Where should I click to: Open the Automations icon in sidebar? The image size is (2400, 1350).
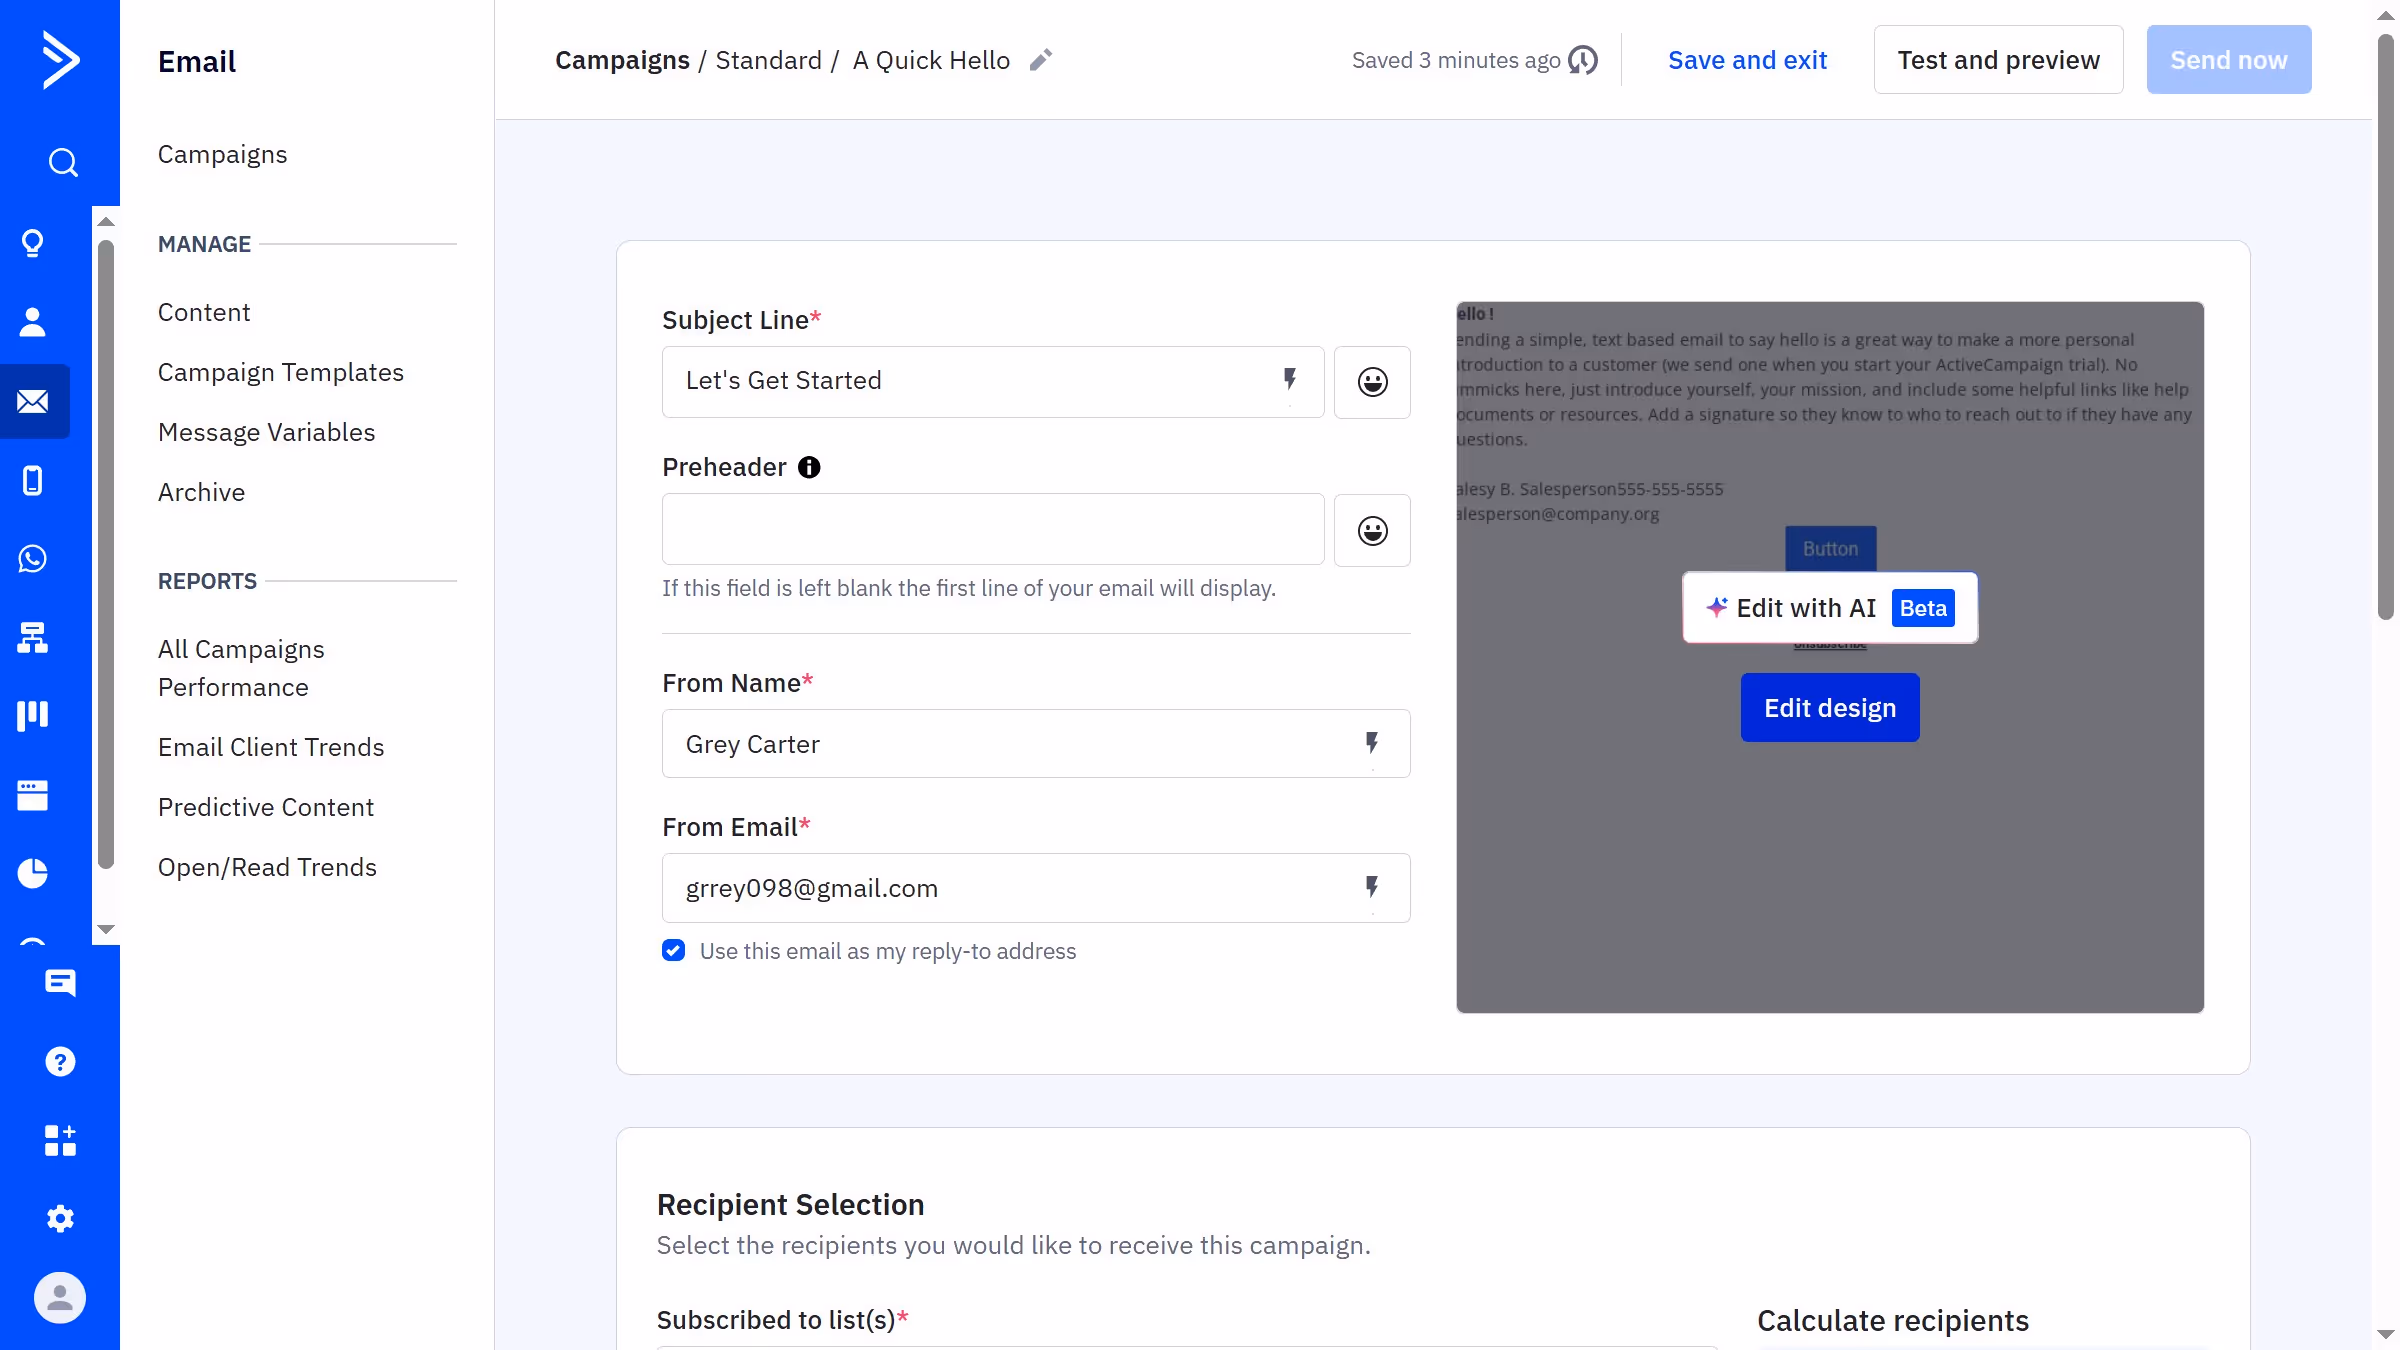pos(33,637)
